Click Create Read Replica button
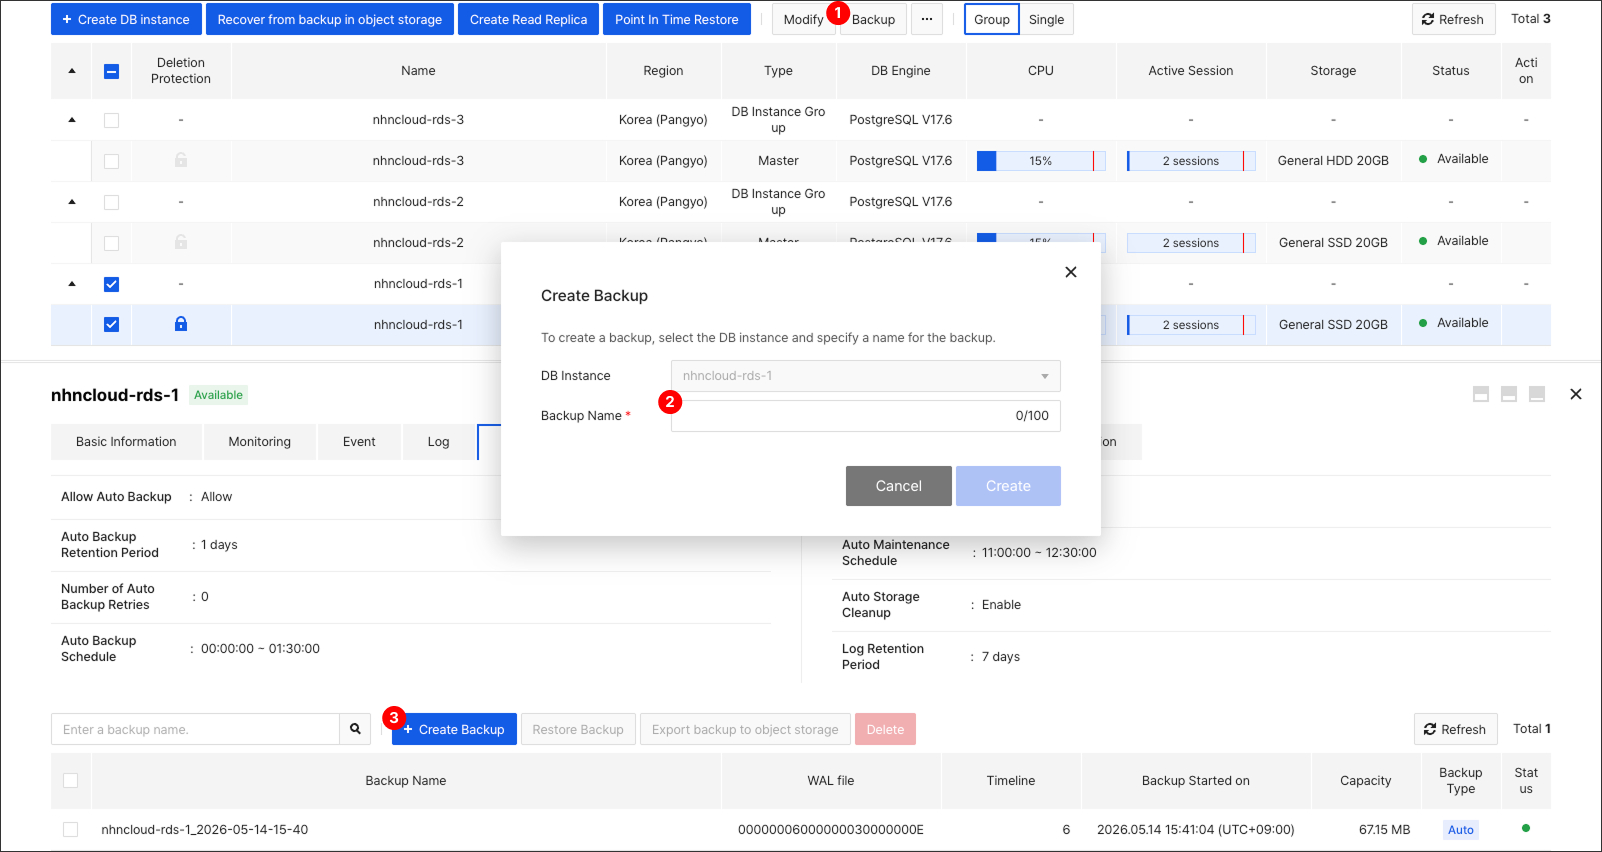This screenshot has width=1602, height=852. 528,19
